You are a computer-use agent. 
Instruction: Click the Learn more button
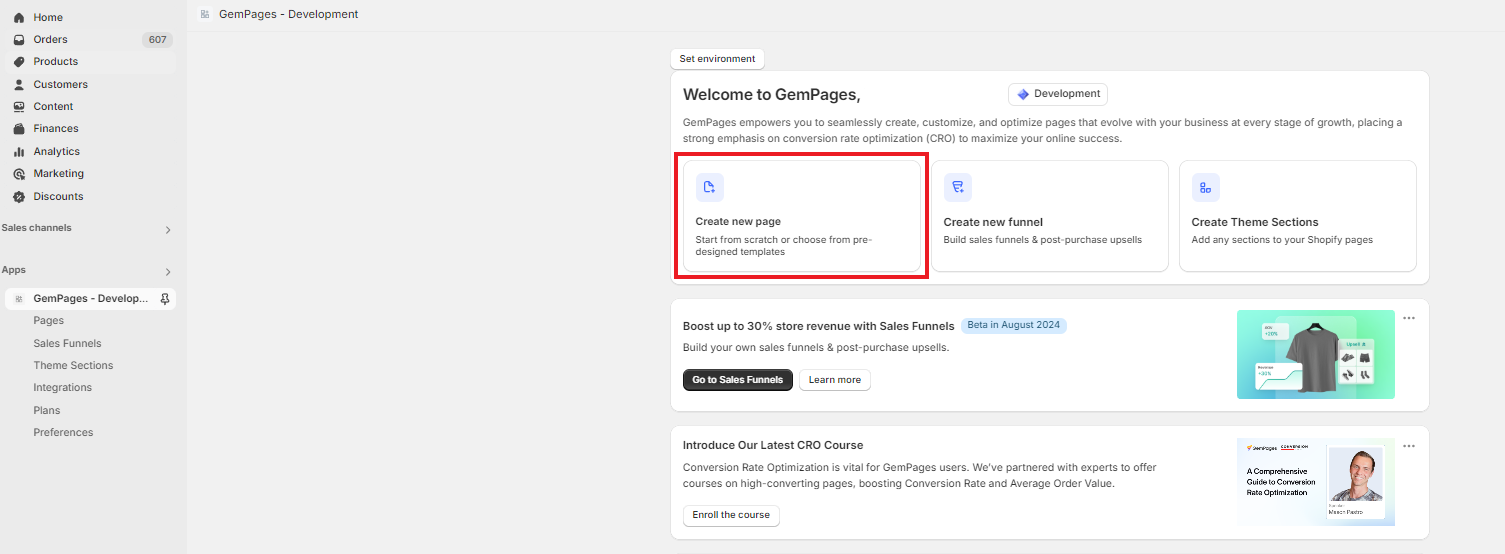(835, 380)
